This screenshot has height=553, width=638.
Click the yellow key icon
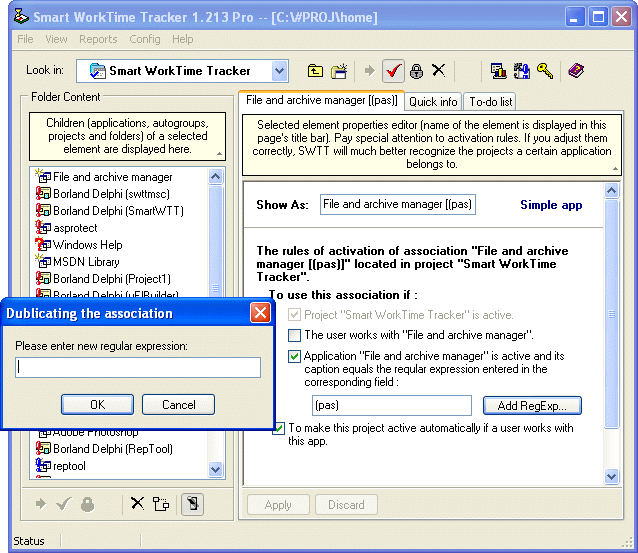(x=544, y=71)
